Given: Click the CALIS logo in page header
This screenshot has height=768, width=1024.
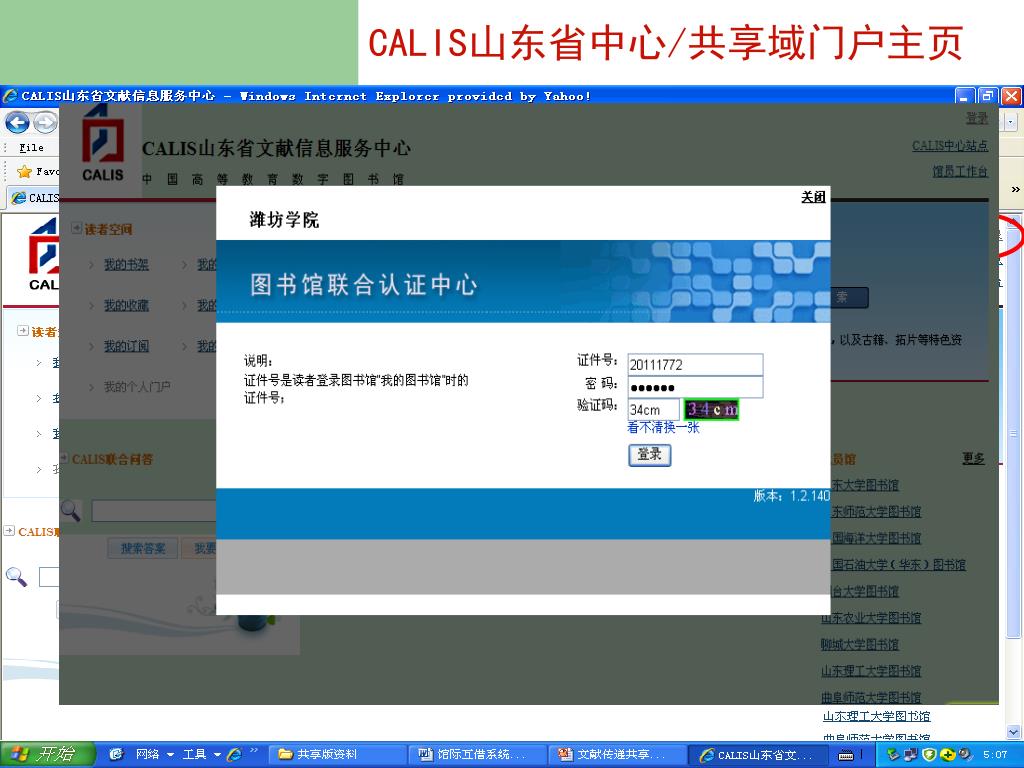Looking at the screenshot, I should (x=103, y=144).
